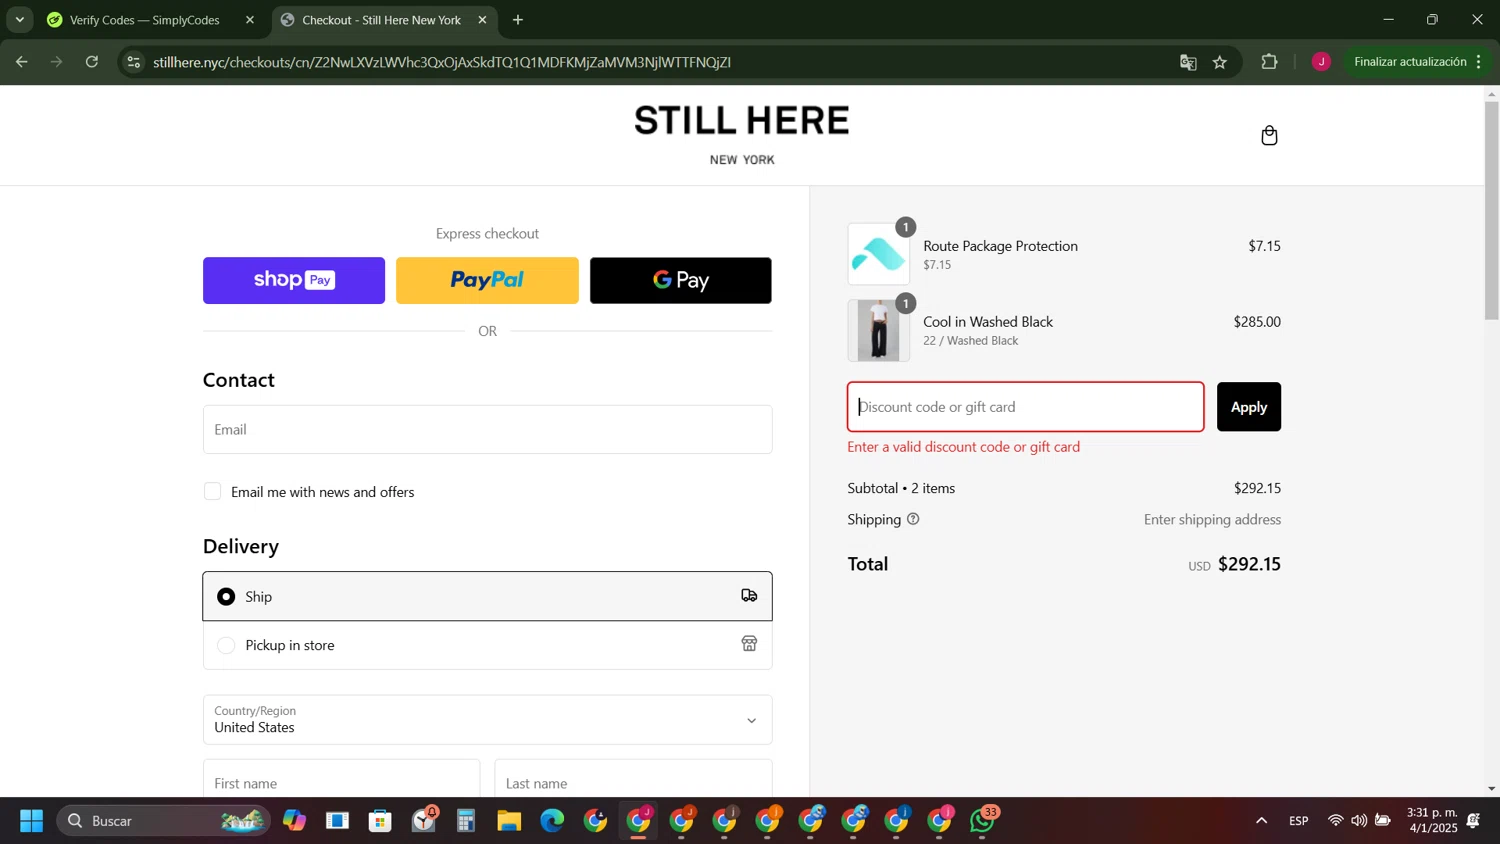Focus the First name field
This screenshot has height=844, width=1500.
tap(341, 779)
